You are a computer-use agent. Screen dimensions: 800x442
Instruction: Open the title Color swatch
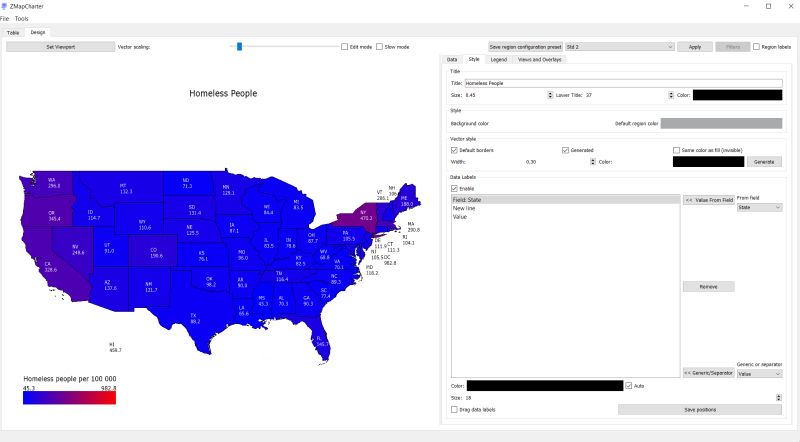[737, 95]
